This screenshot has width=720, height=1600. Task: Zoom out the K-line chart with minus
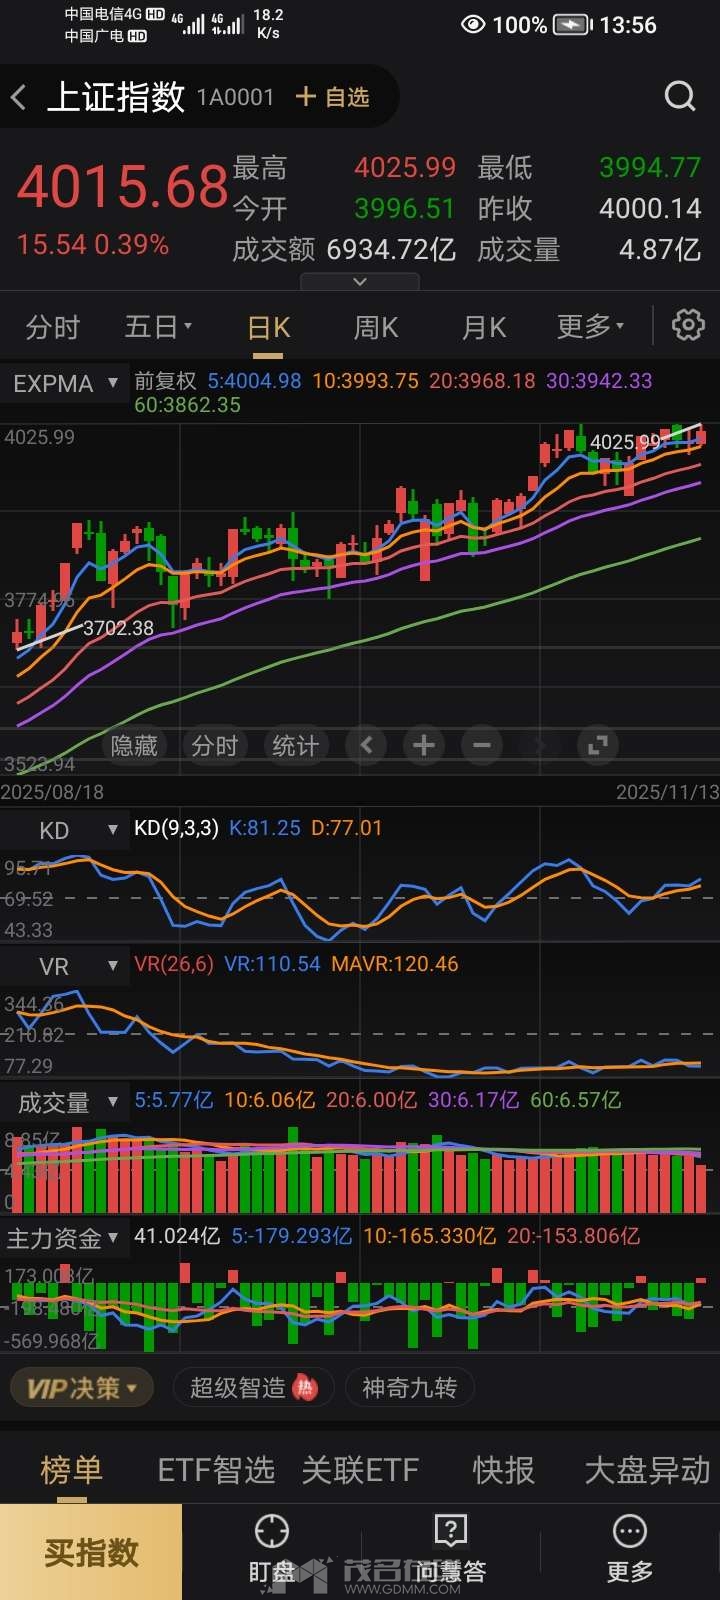point(482,745)
